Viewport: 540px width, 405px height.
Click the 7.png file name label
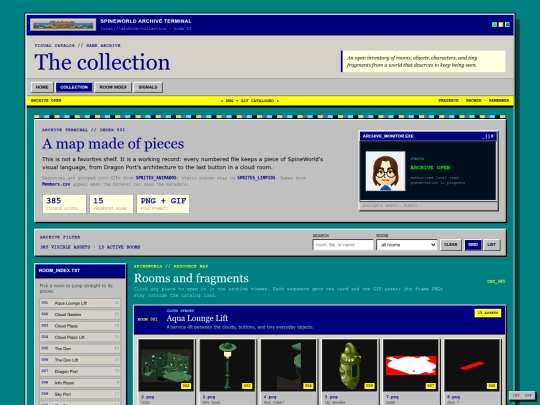[x=392, y=397]
